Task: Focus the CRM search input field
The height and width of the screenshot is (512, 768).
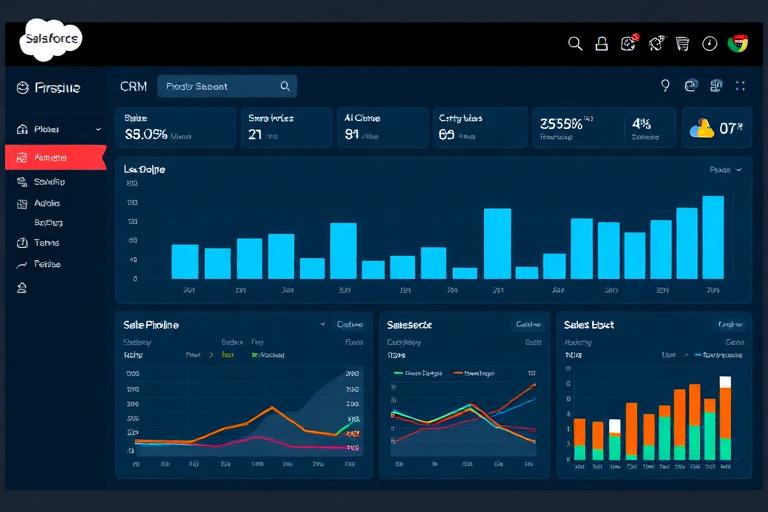Action: point(227,86)
